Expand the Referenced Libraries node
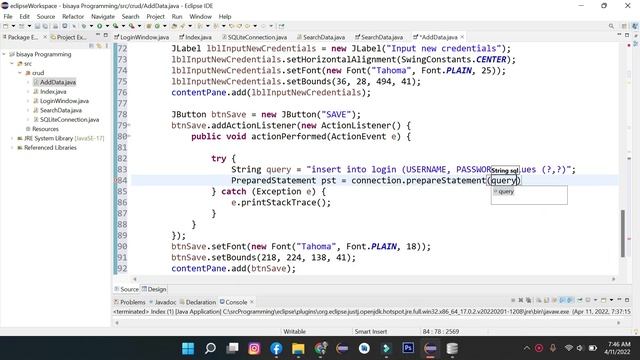Image resolution: width=640 pixels, height=360 pixels. pos(12,148)
